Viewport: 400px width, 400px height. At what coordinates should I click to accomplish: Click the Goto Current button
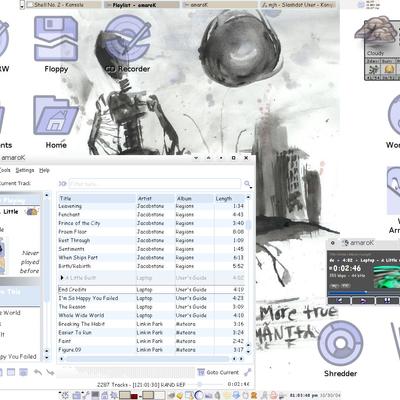coord(218,372)
